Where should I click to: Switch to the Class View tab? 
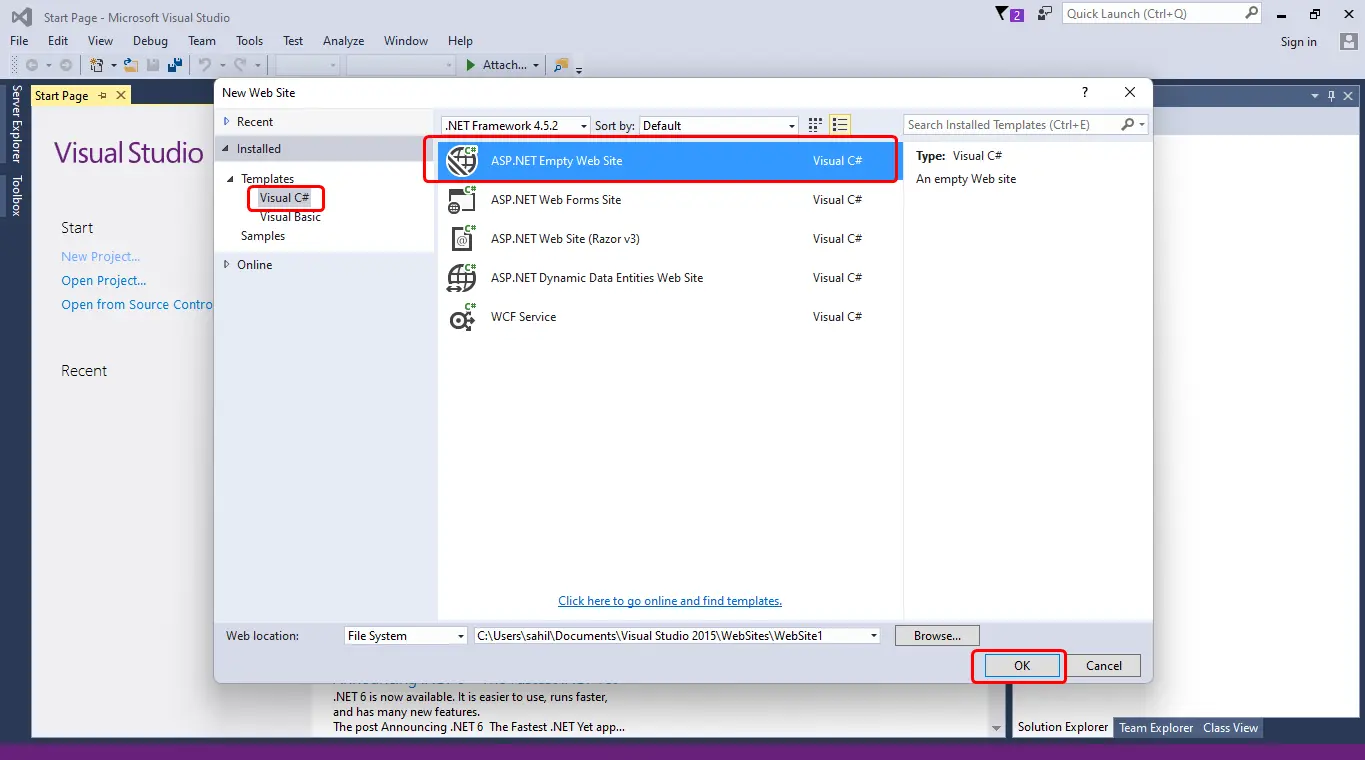1230,728
